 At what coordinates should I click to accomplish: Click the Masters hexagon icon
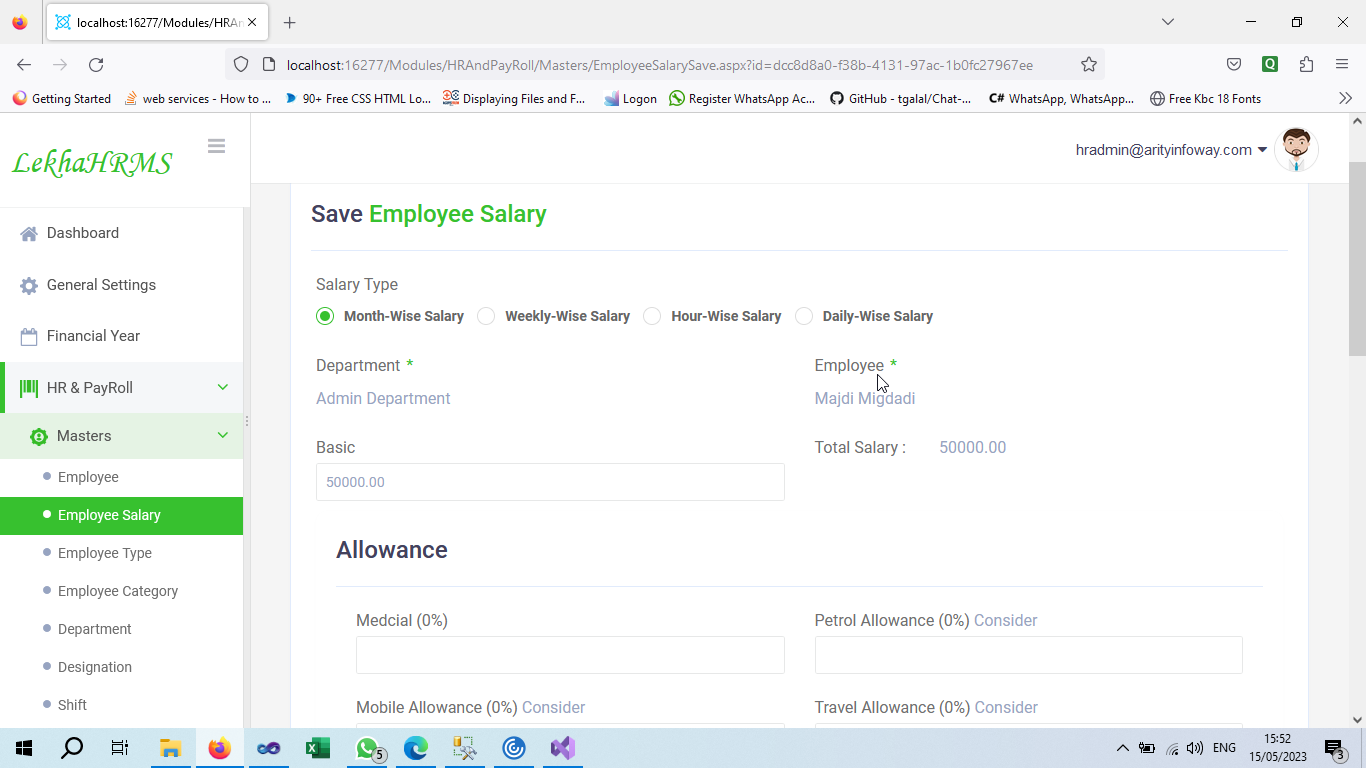[39, 436]
